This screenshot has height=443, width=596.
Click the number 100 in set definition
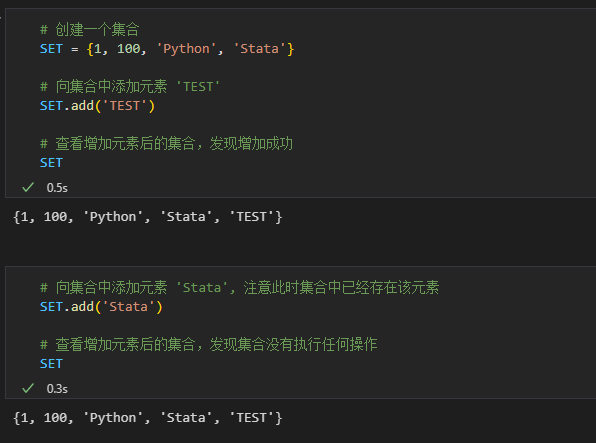coord(128,49)
